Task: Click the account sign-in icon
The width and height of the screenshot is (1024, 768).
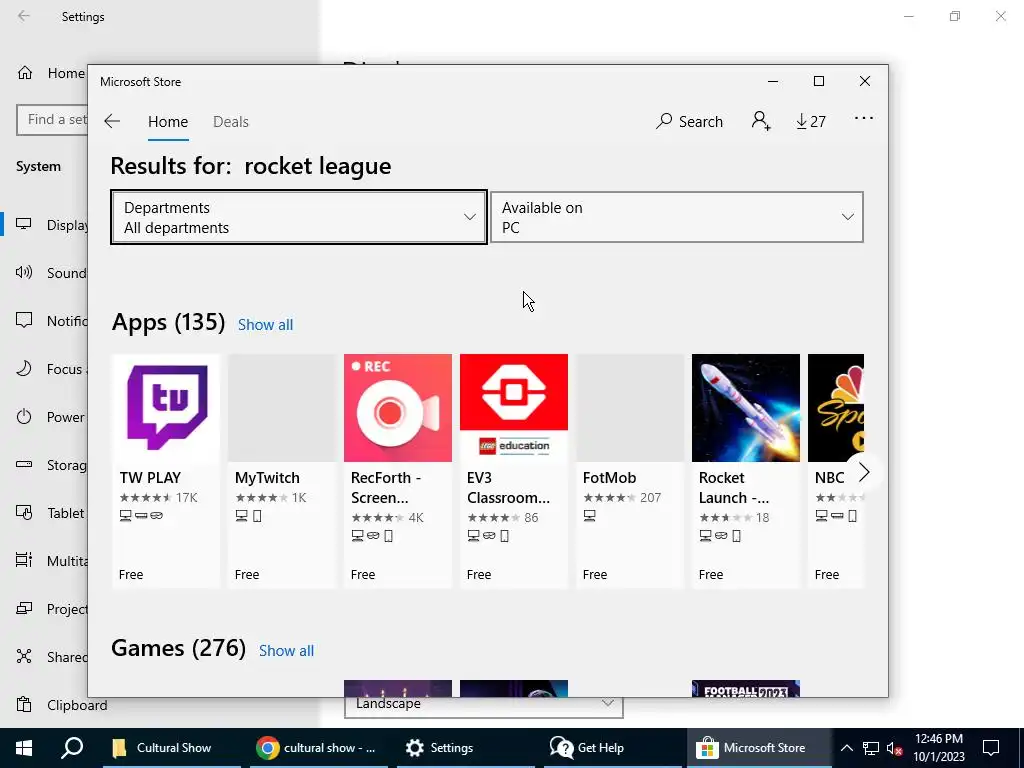Action: (x=761, y=121)
